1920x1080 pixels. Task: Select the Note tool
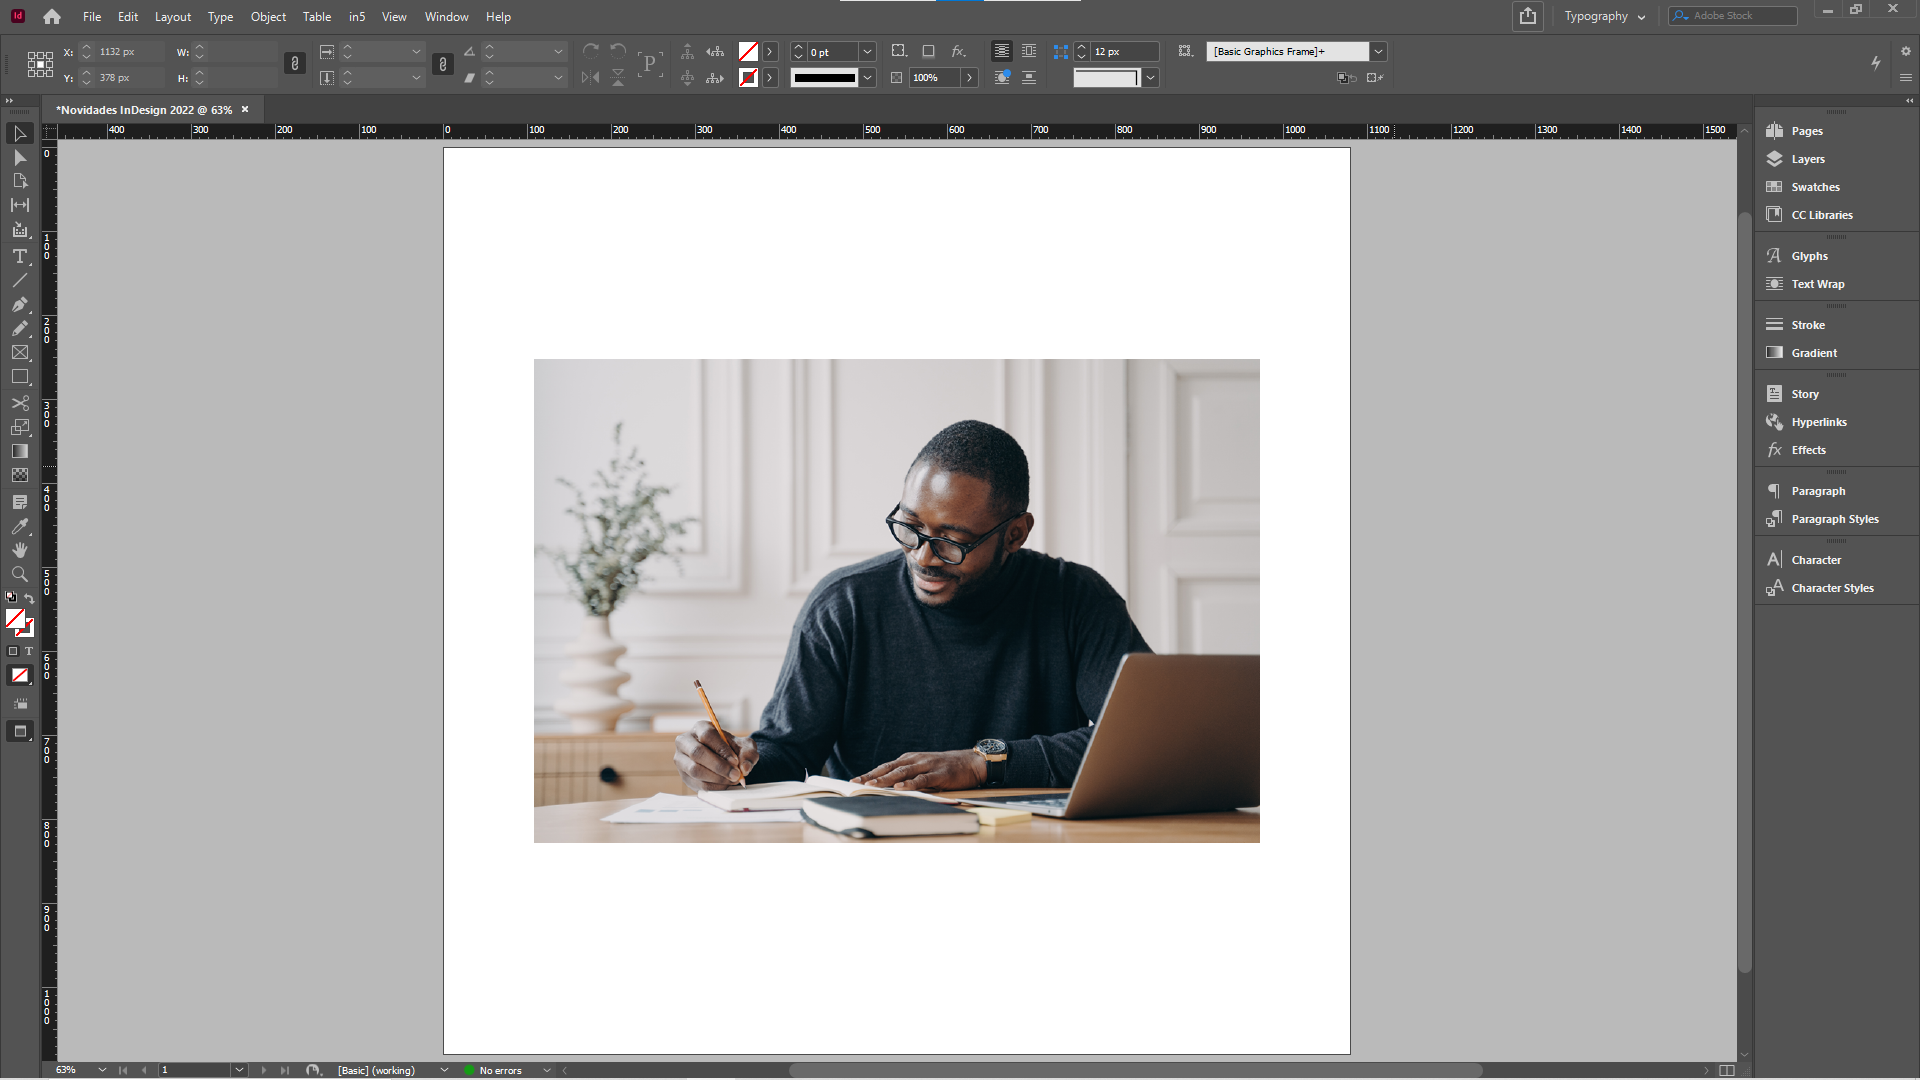tap(19, 502)
